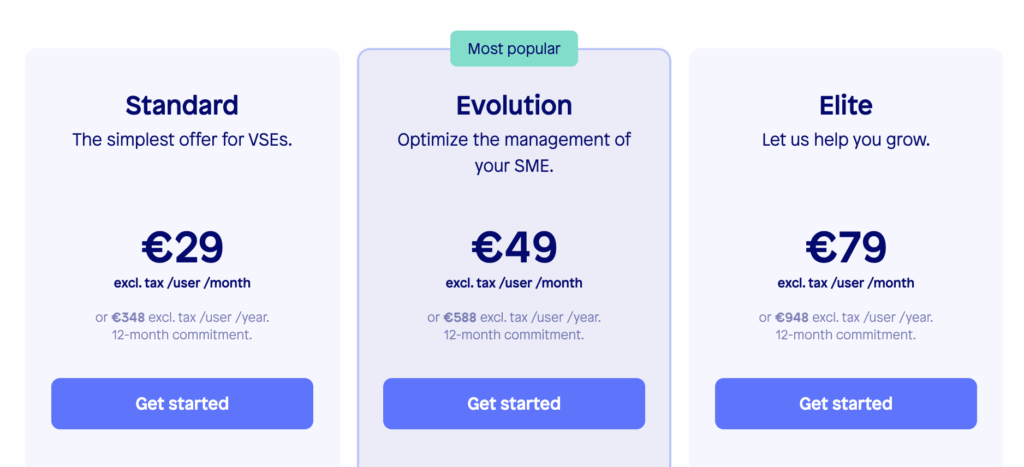
Task: Click Get started under Standard plan
Action: (182, 404)
